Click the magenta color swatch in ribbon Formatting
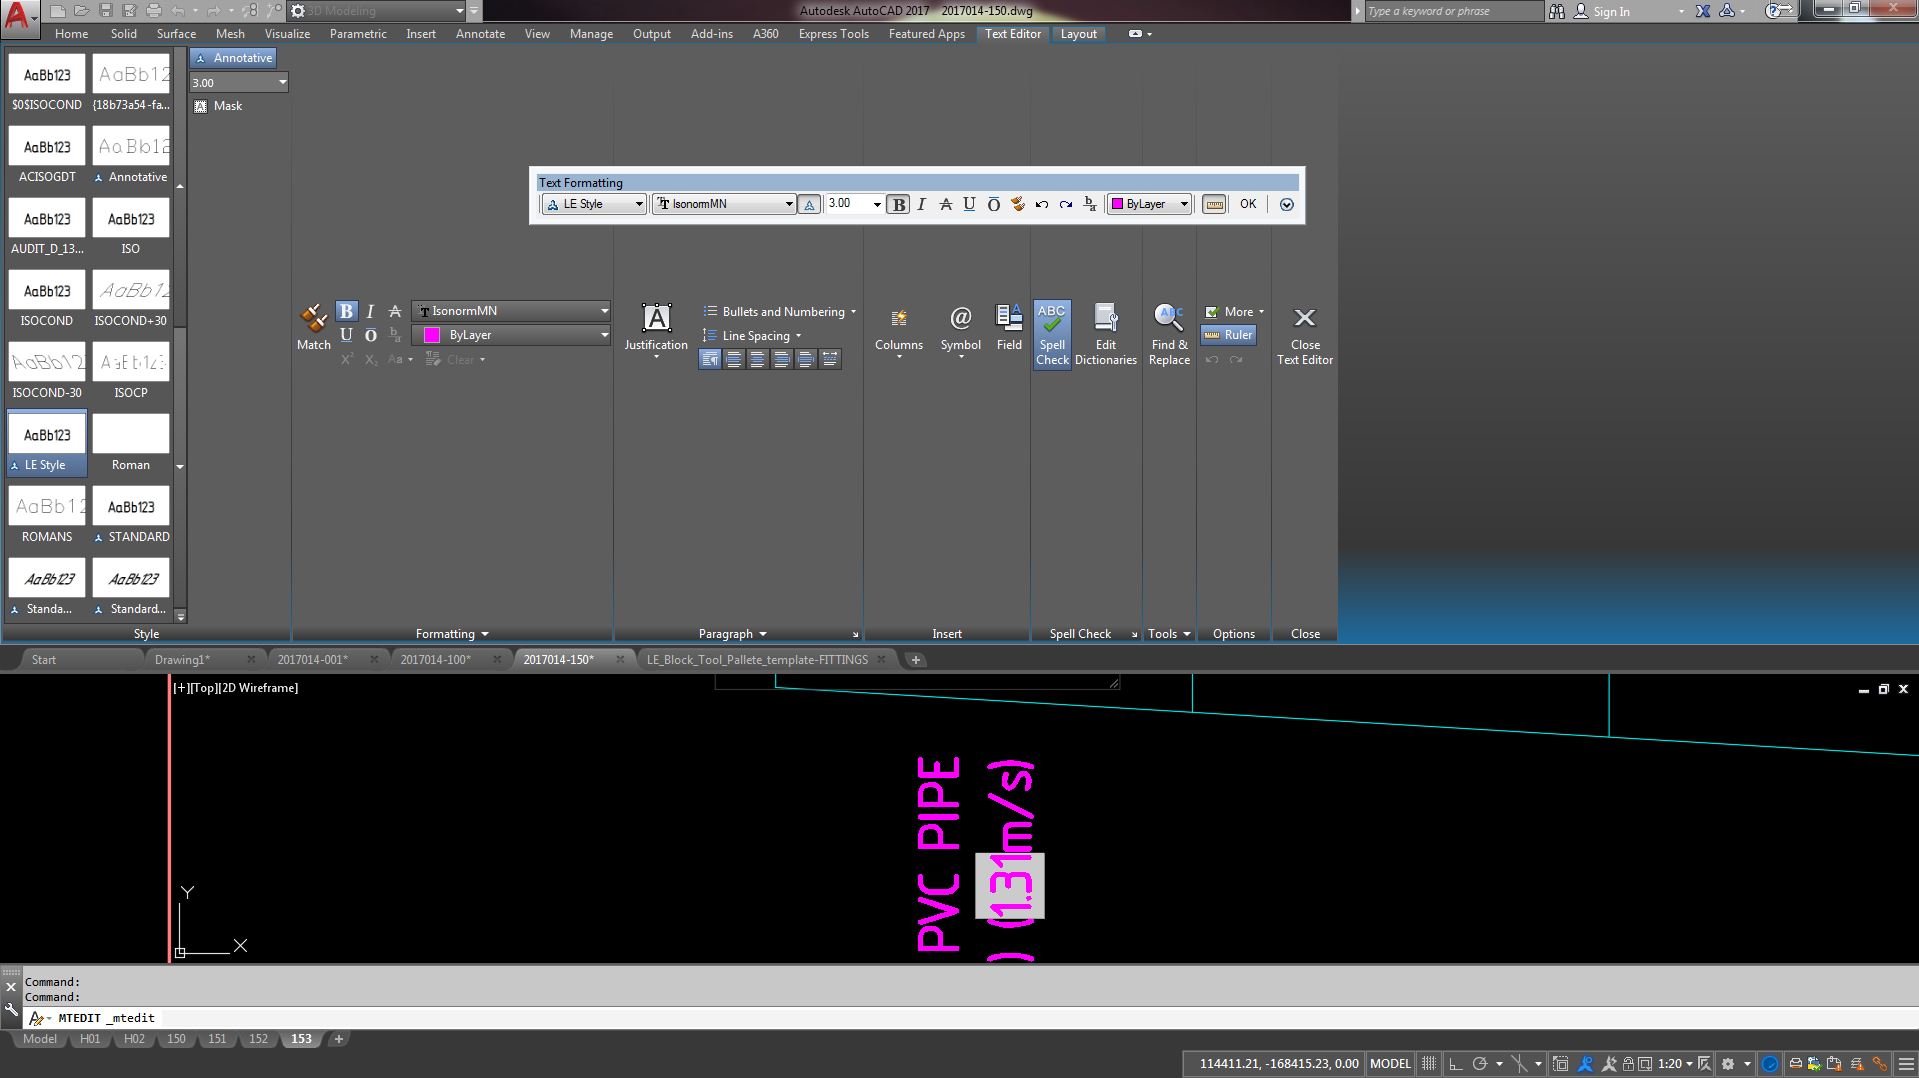This screenshot has width=1919, height=1078. (x=432, y=335)
